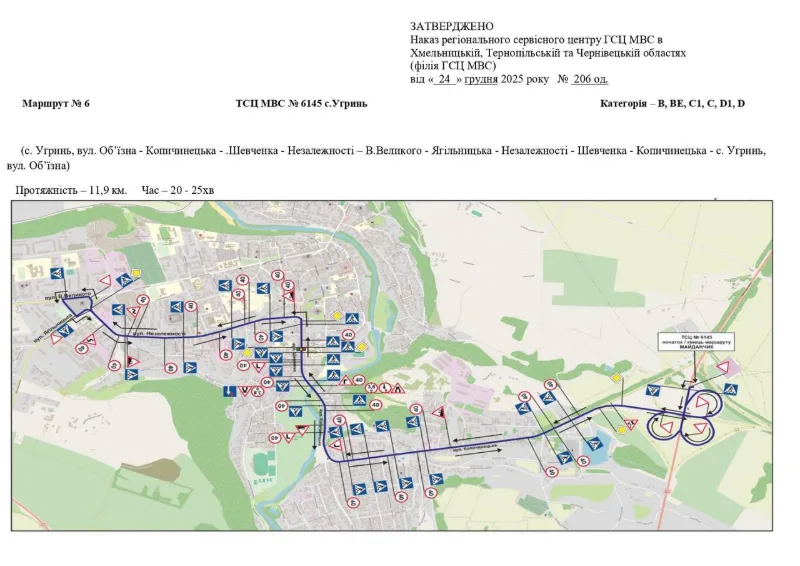Select the tunnel warning triangle sign
This screenshot has height=566, width=800.
click(398, 388)
